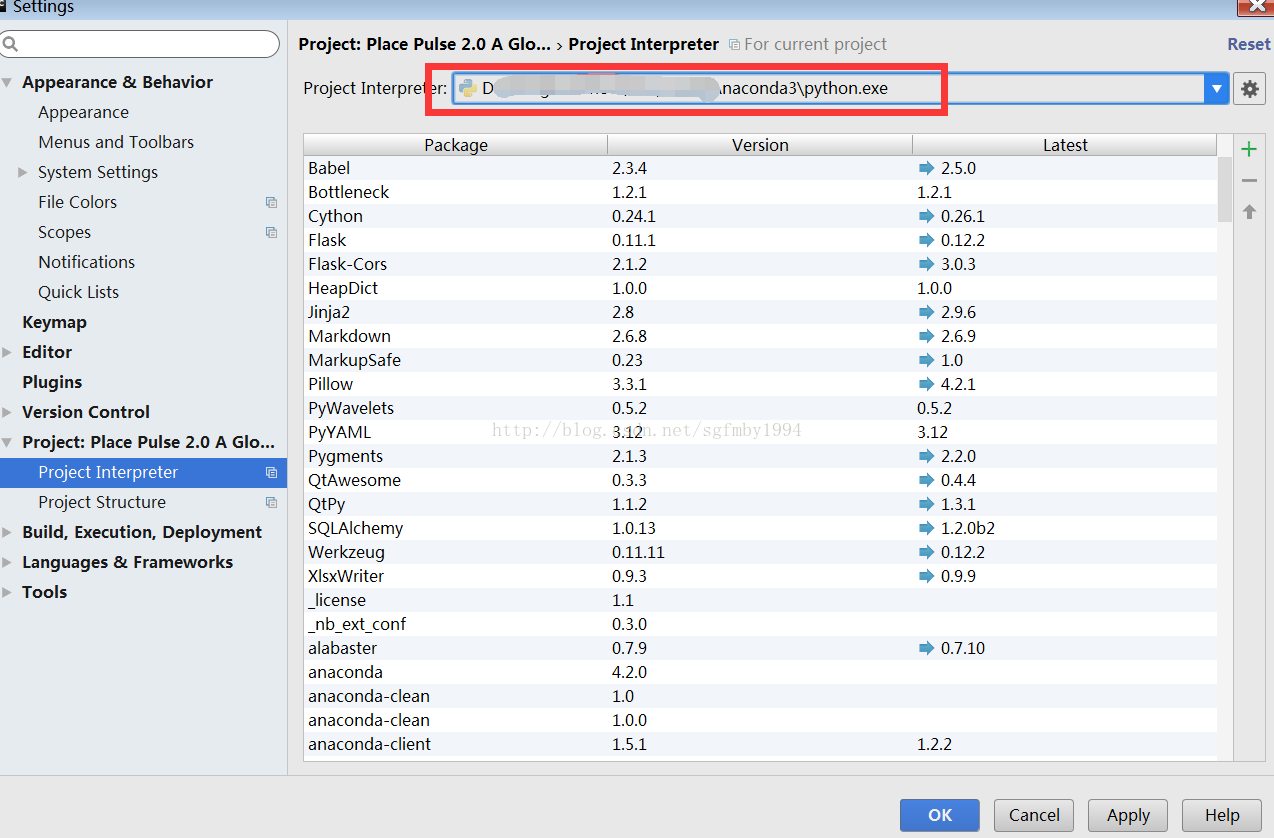Open Menus and Toolbars settings

116,142
